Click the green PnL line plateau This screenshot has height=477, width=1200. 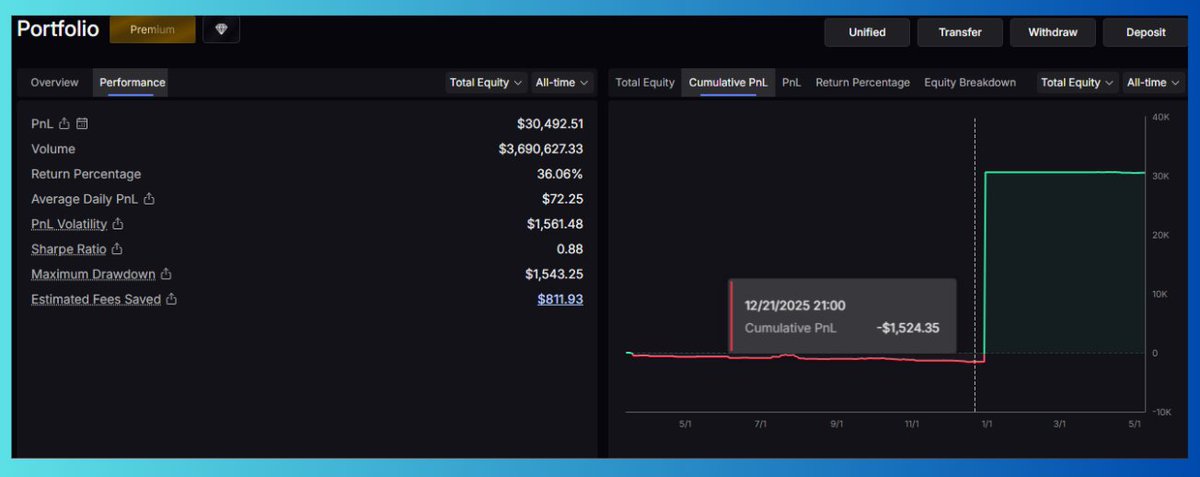pos(1065,172)
